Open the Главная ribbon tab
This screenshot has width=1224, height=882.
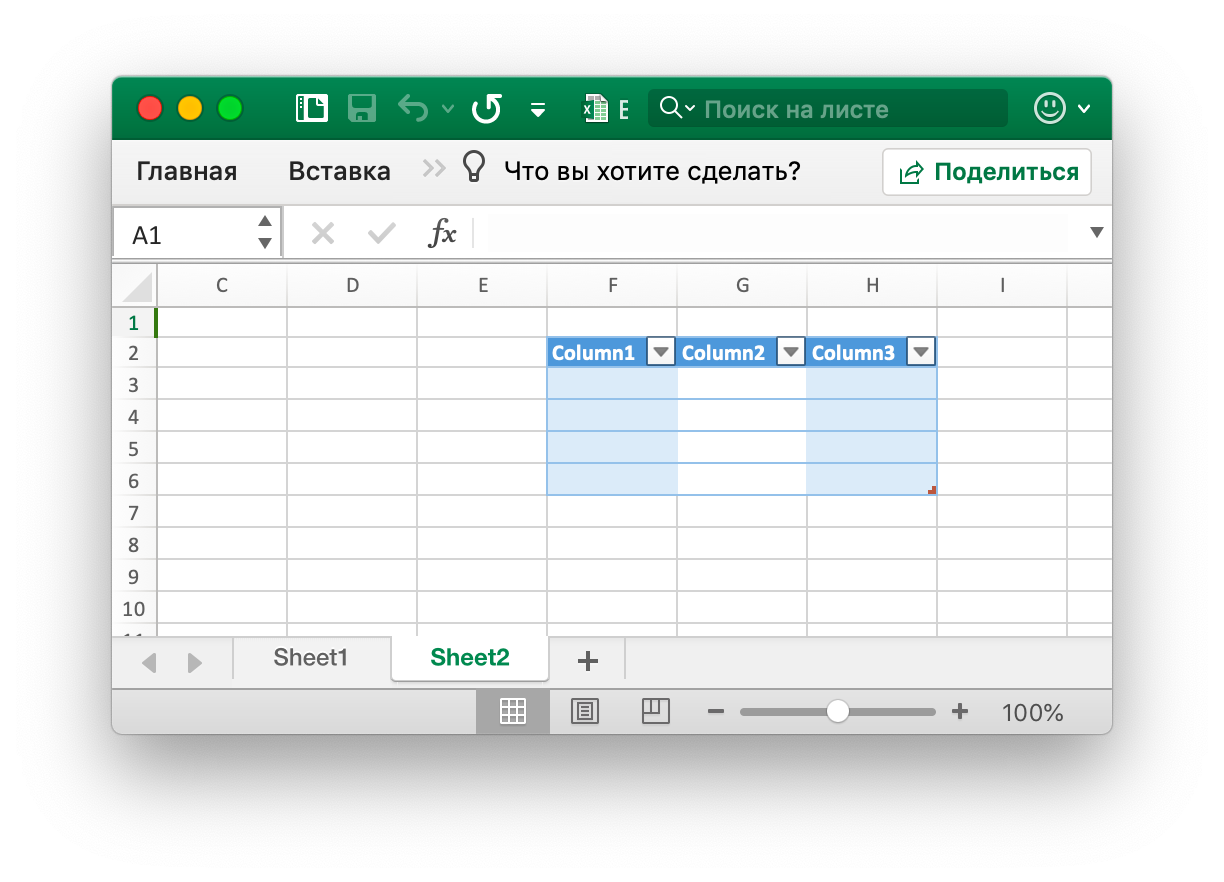[187, 171]
